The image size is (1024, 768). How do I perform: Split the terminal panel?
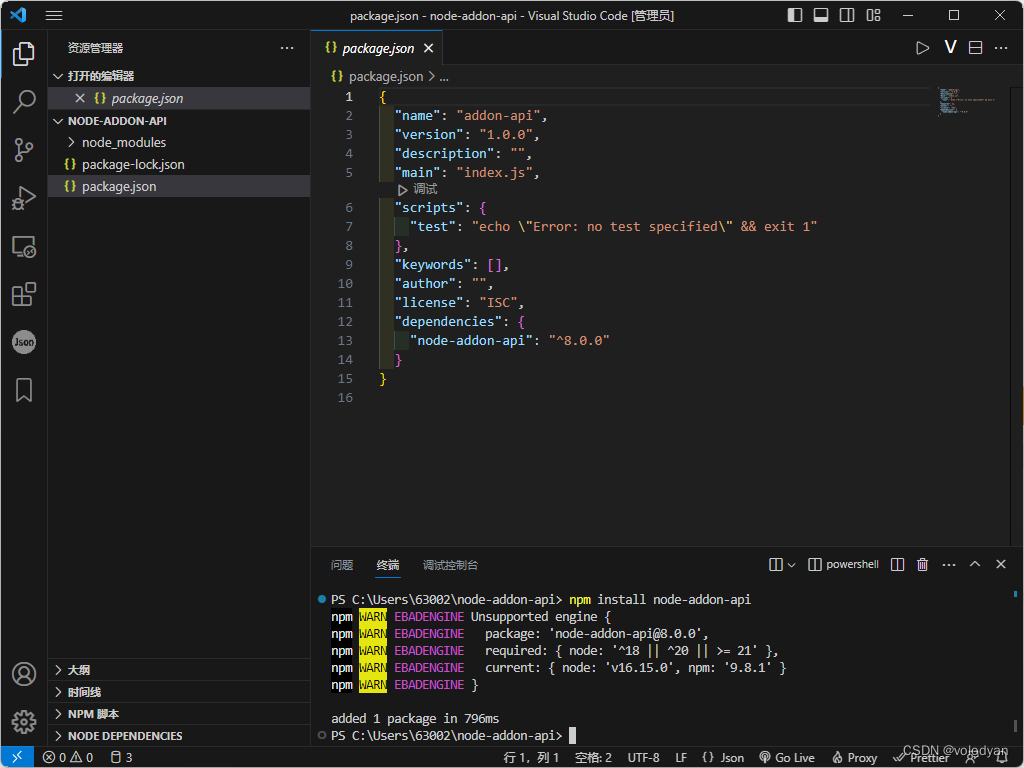[x=897, y=564]
